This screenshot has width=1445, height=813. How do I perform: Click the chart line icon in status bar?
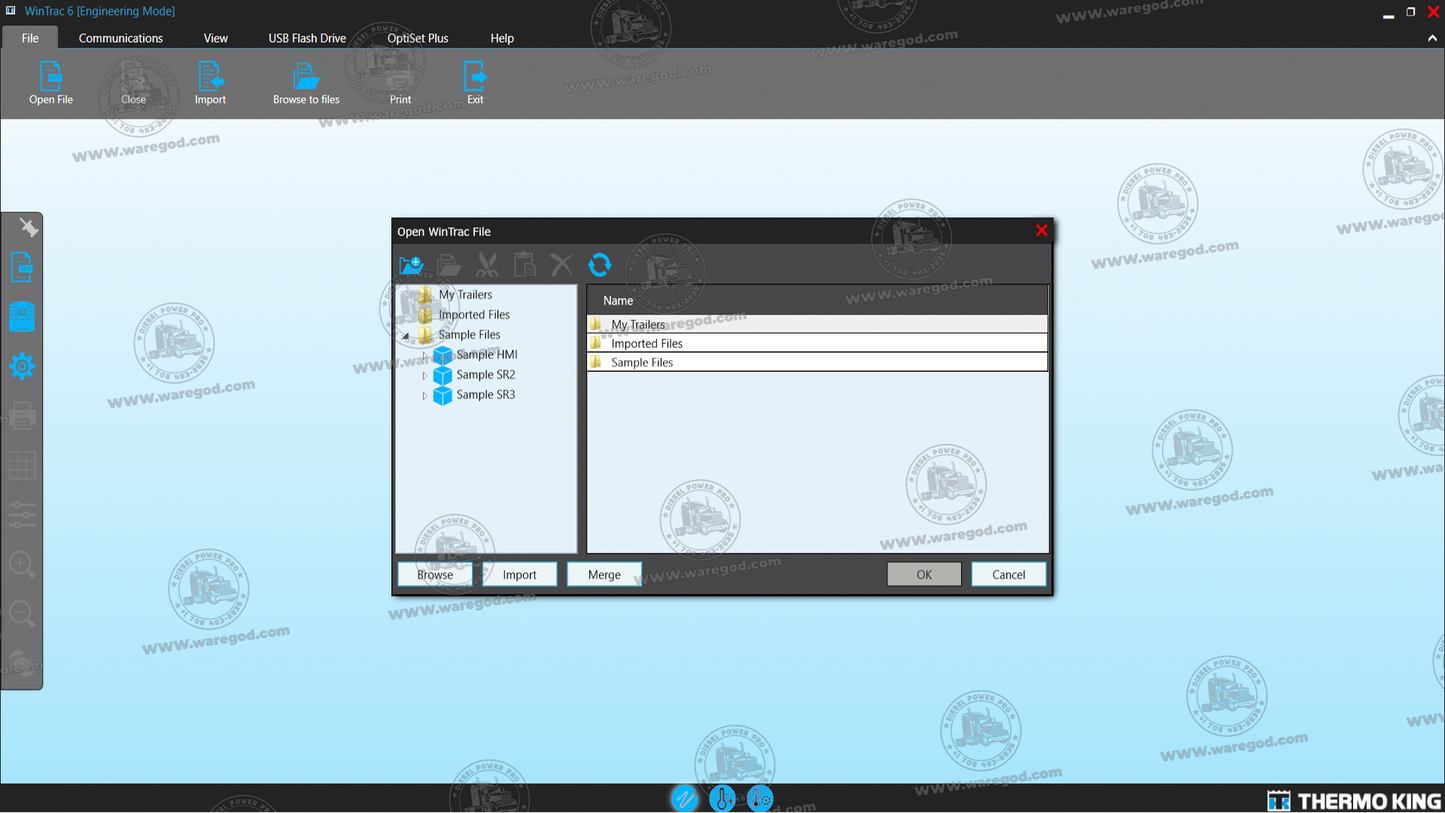[684, 798]
